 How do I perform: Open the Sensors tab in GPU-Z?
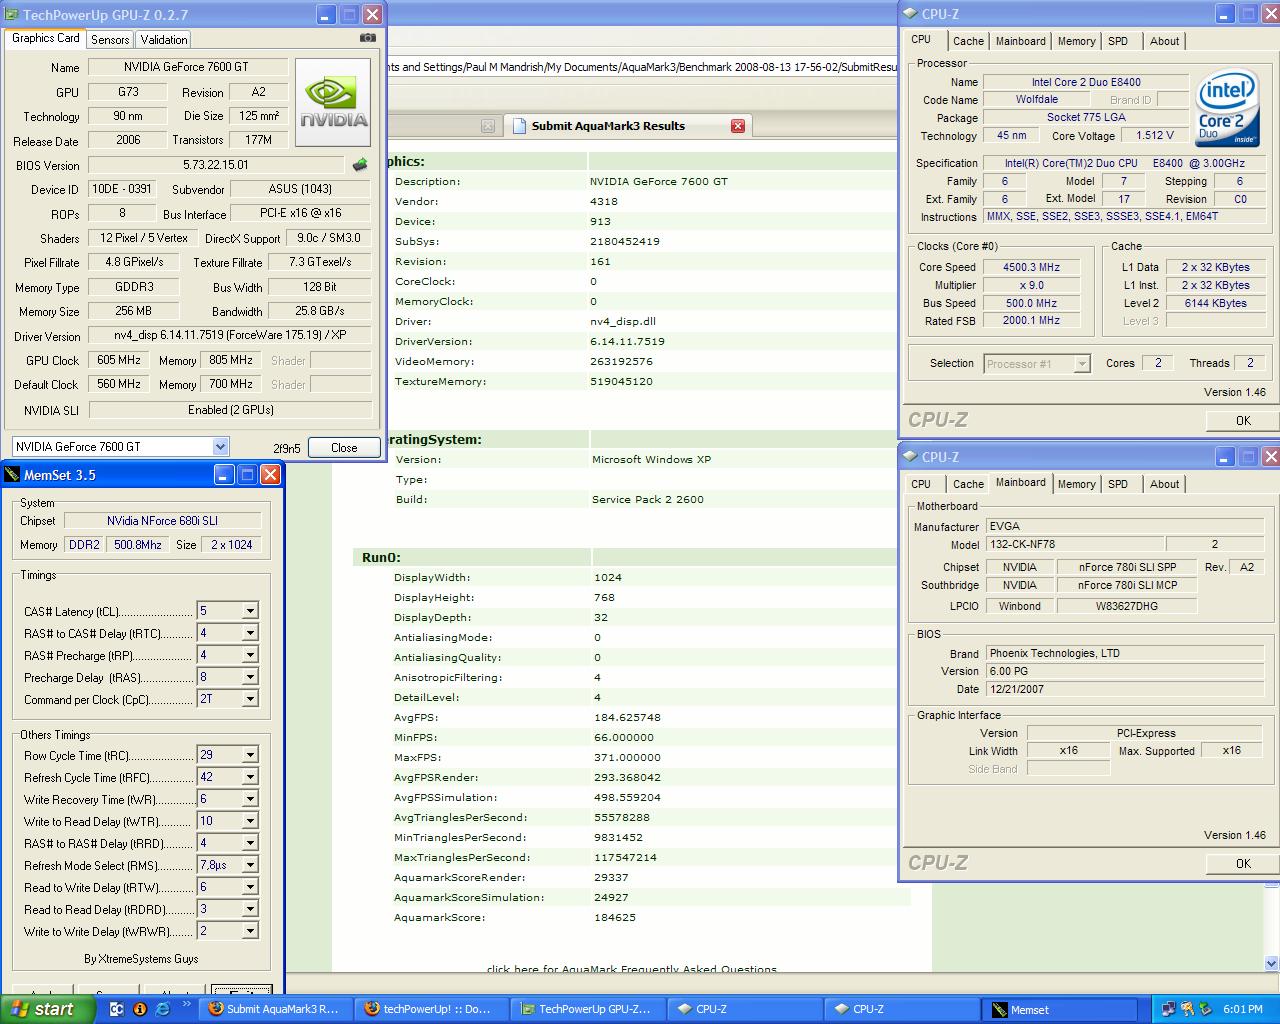[x=110, y=39]
